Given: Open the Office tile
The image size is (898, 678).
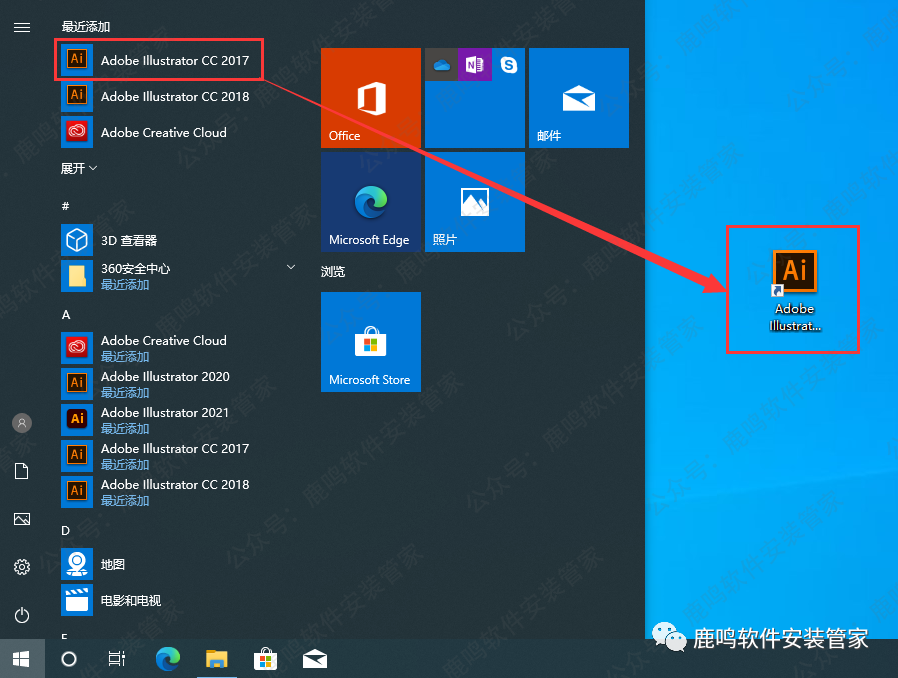Looking at the screenshot, I should [x=370, y=98].
